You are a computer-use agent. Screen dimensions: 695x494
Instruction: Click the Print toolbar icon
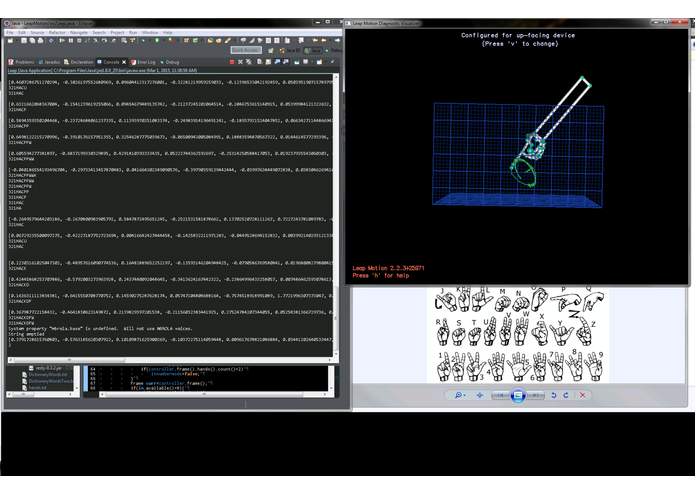coord(40,40)
